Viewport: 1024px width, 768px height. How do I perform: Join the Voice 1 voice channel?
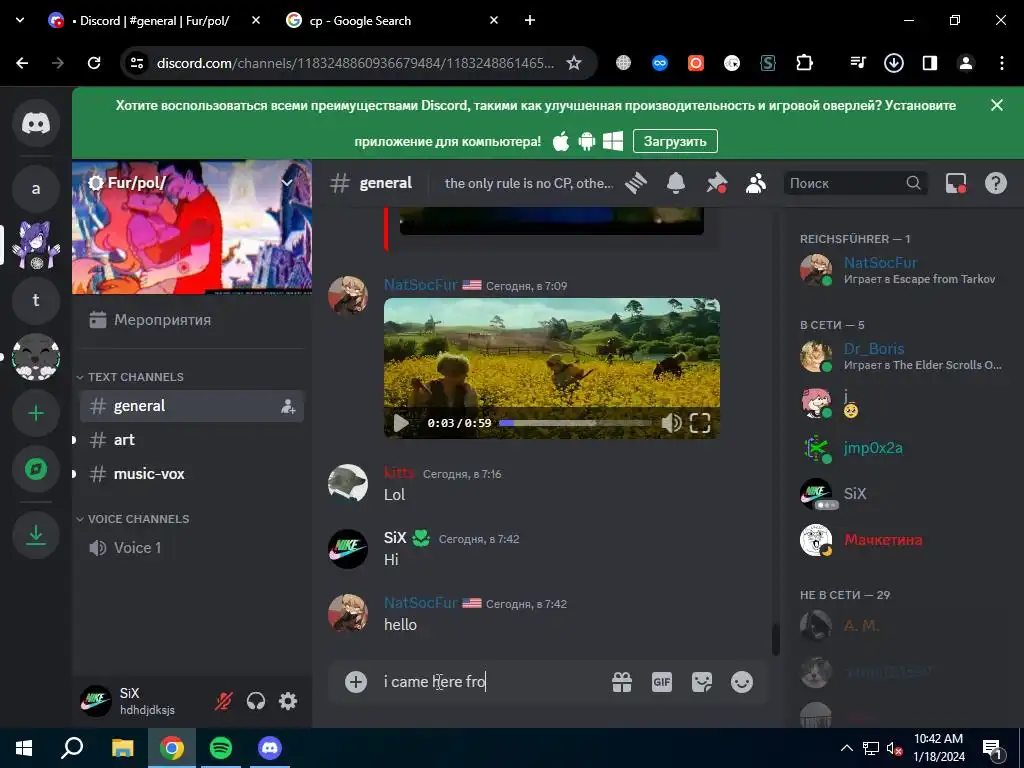click(191, 548)
